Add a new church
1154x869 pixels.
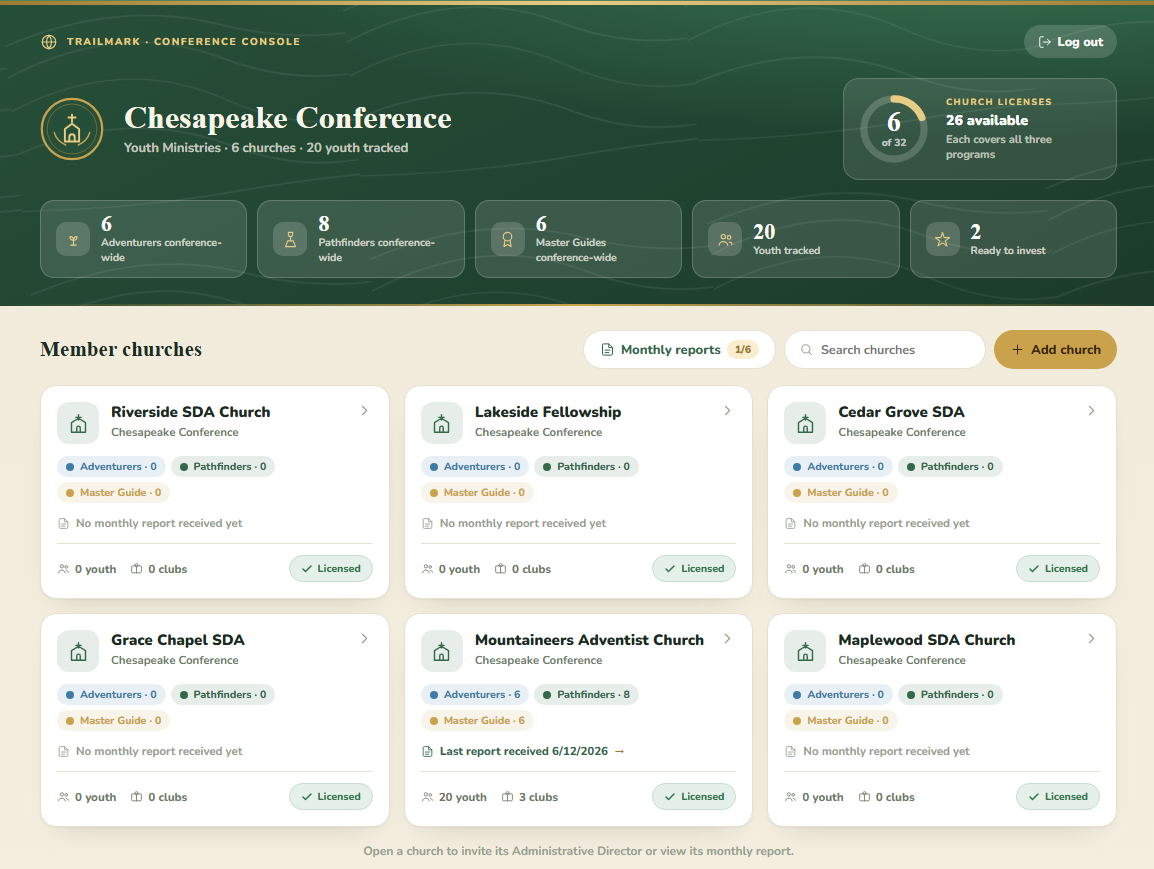[1055, 350]
